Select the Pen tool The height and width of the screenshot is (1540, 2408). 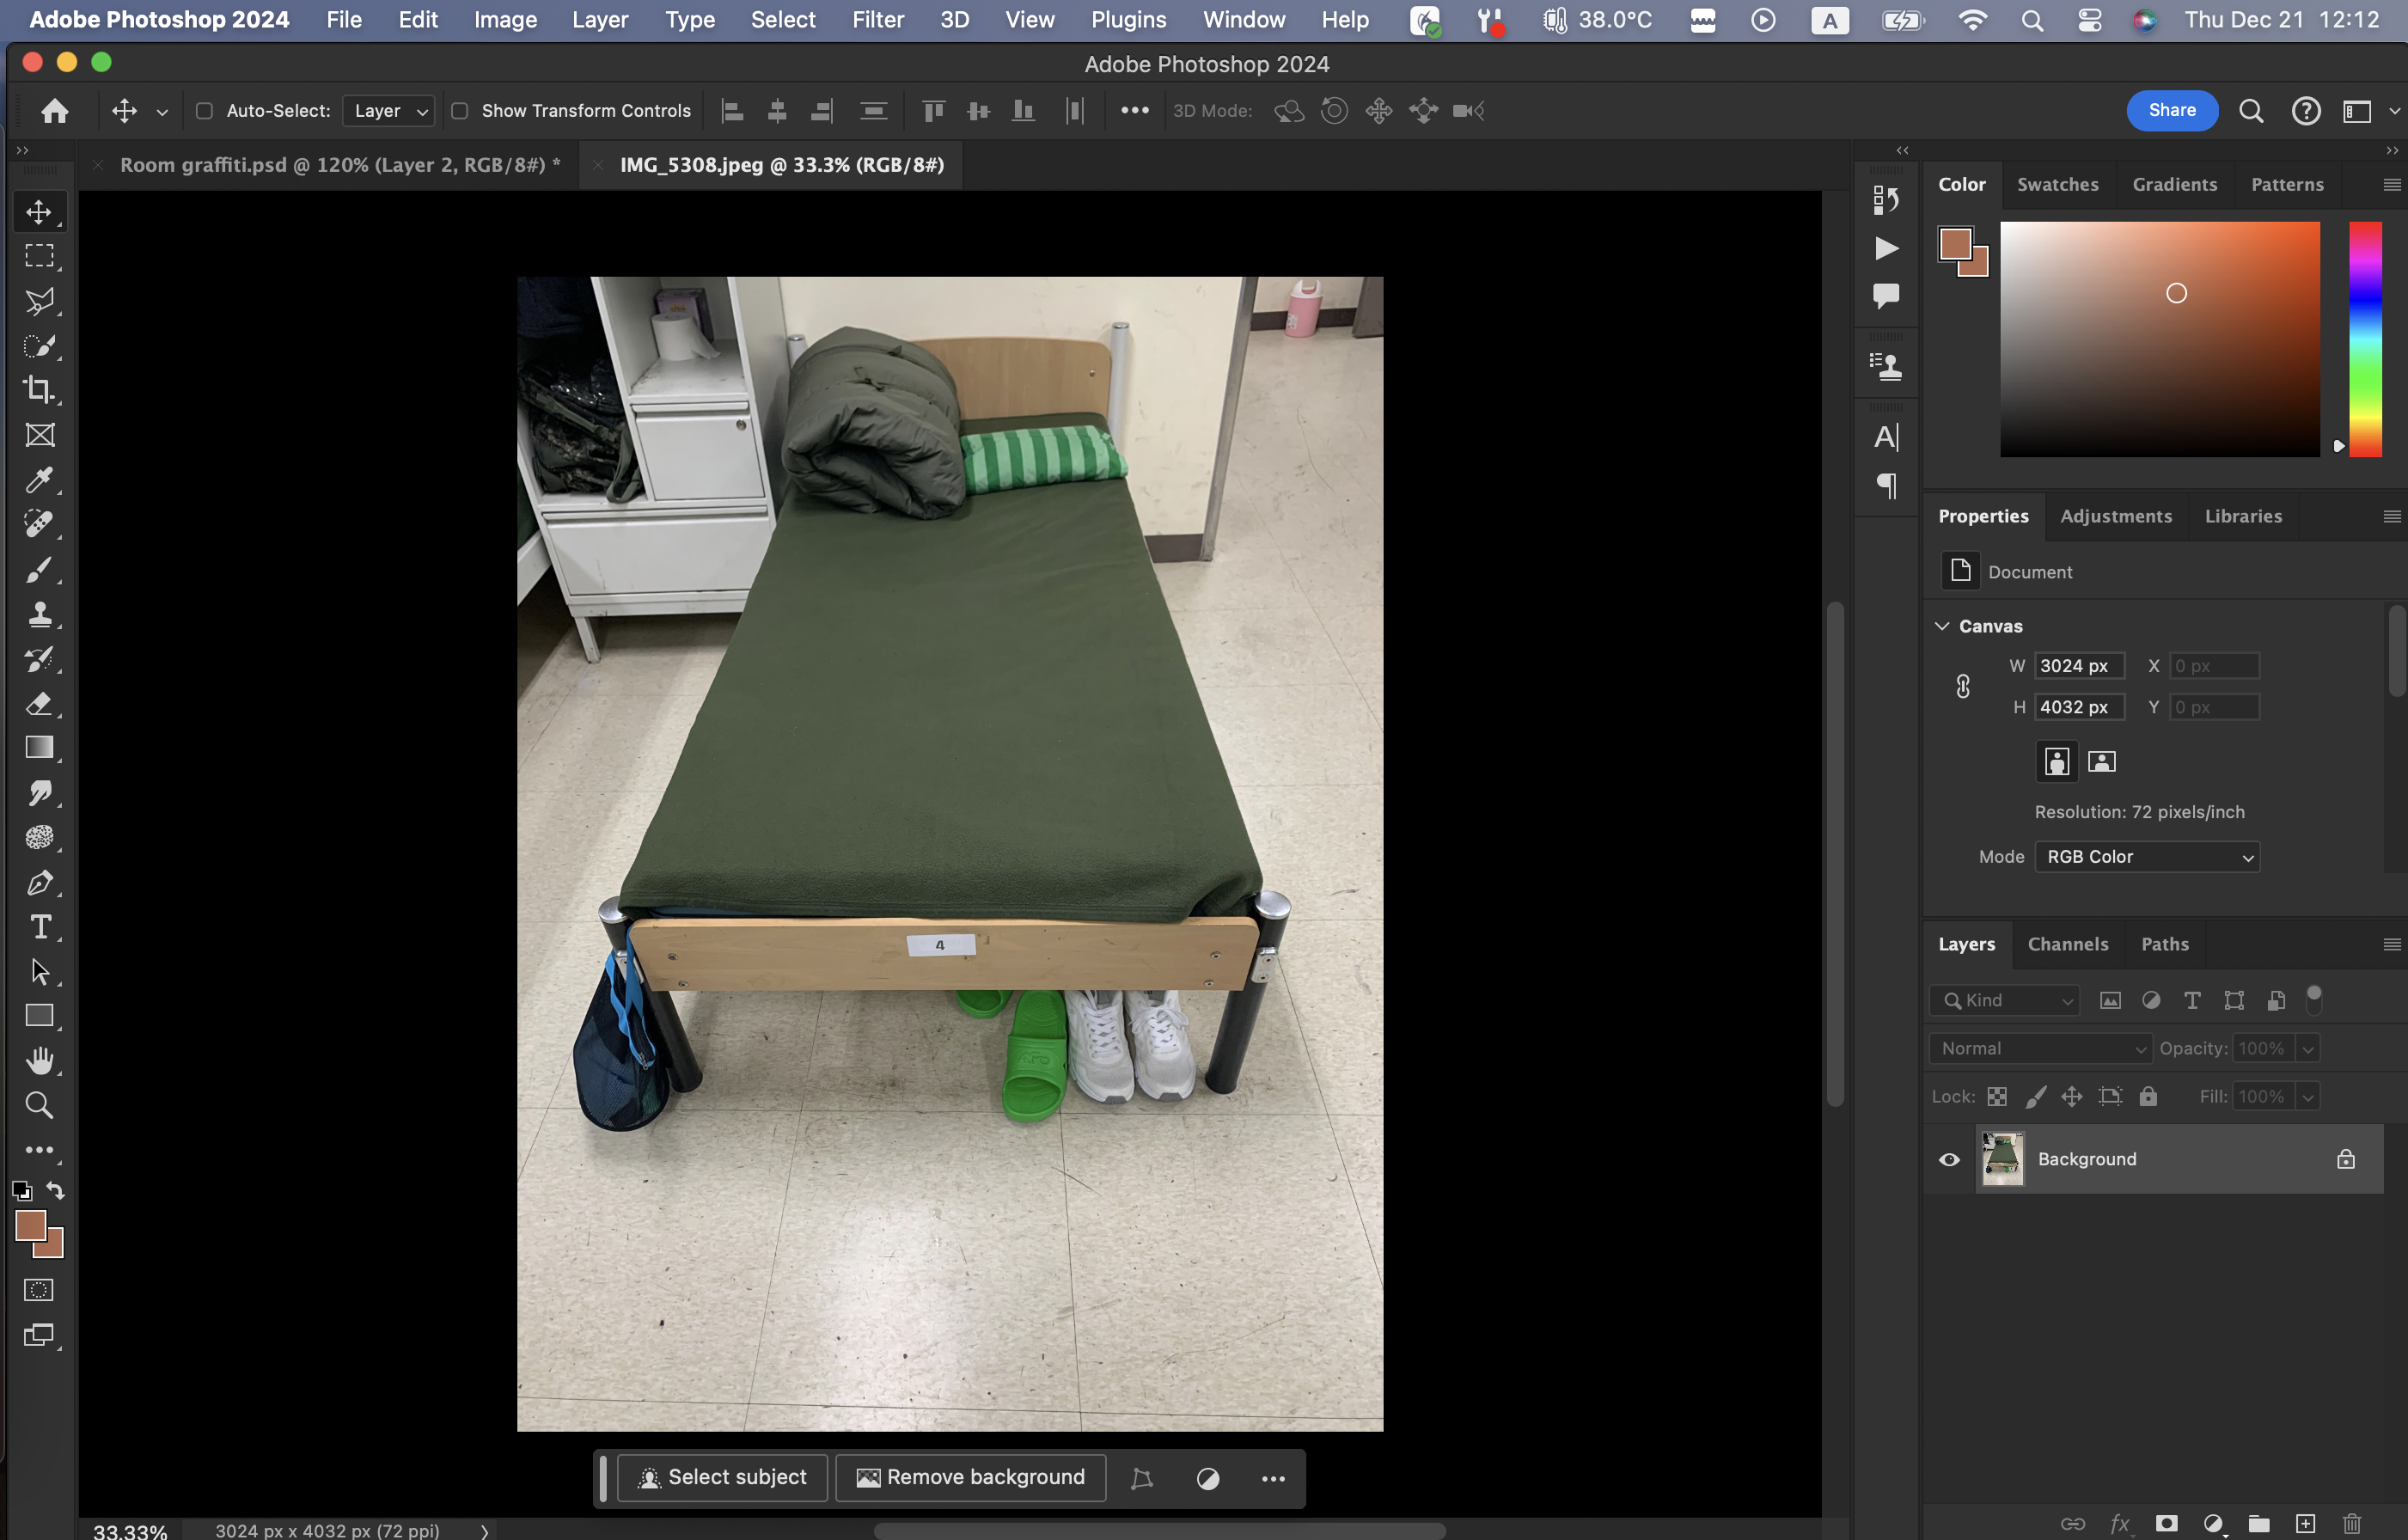(x=39, y=883)
